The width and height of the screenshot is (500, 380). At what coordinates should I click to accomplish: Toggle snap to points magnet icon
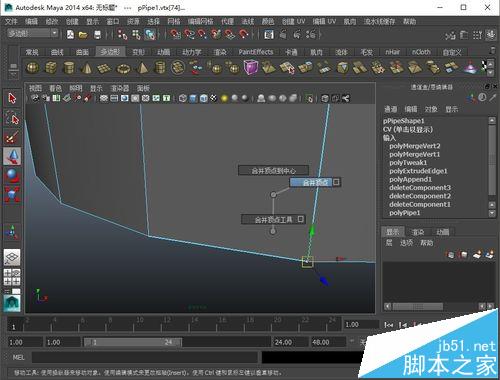(x=202, y=34)
